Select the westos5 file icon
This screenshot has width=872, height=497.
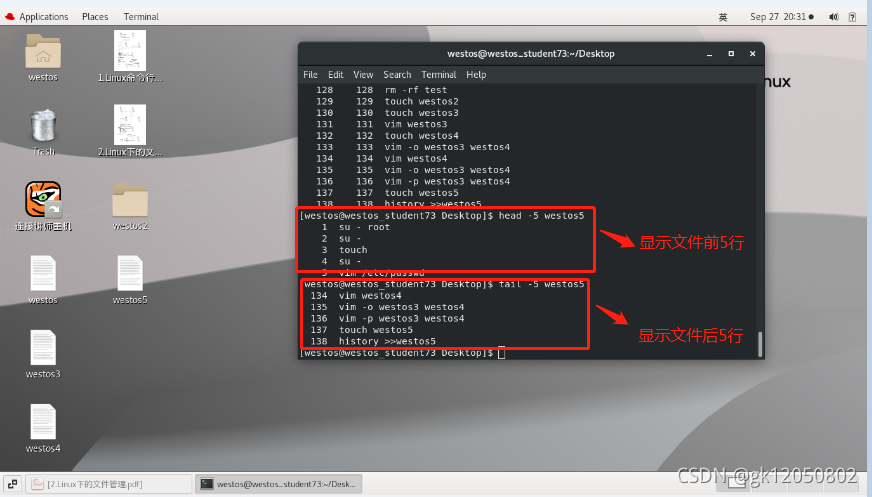pyautogui.click(x=130, y=273)
